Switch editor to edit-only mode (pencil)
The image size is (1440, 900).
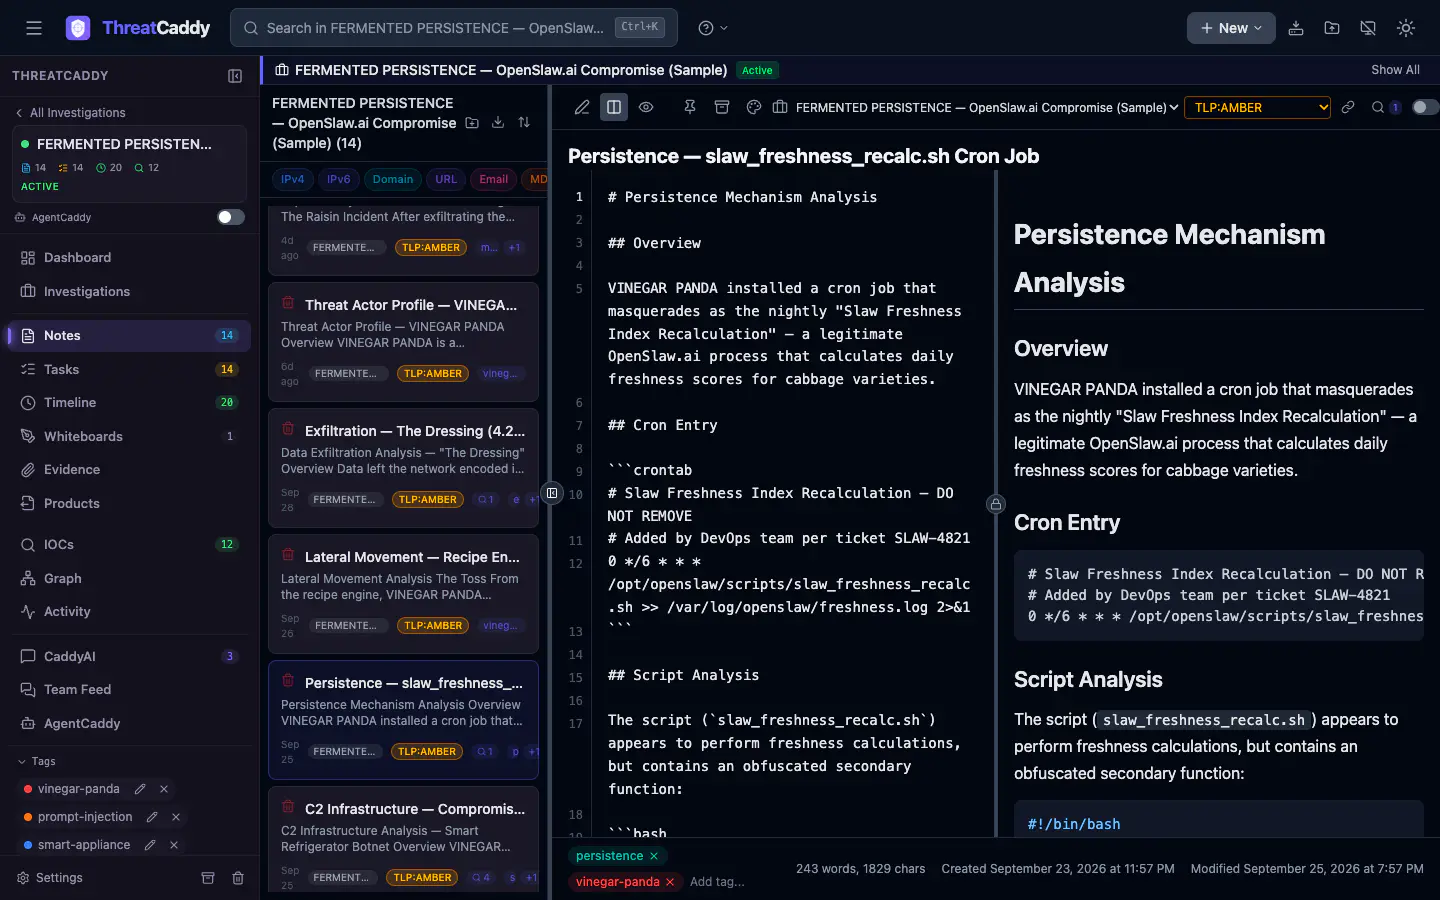[x=582, y=107]
